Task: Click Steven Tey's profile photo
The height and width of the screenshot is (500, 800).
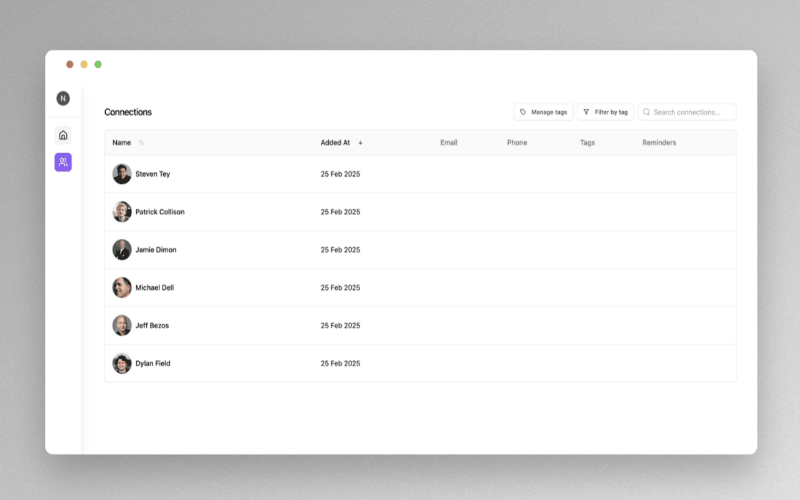Action: tap(122, 174)
